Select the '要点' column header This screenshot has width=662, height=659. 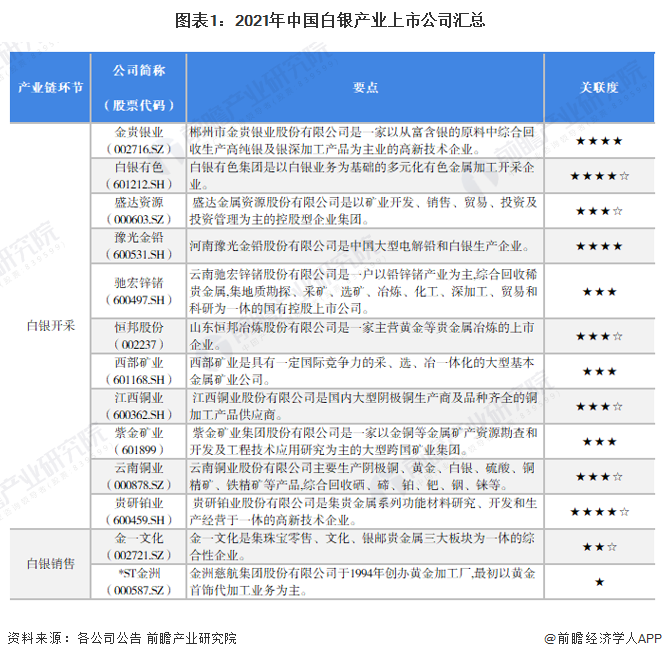(365, 87)
